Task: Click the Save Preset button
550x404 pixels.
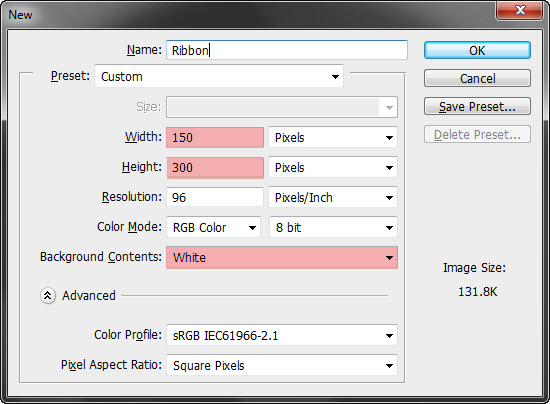Action: [x=477, y=106]
